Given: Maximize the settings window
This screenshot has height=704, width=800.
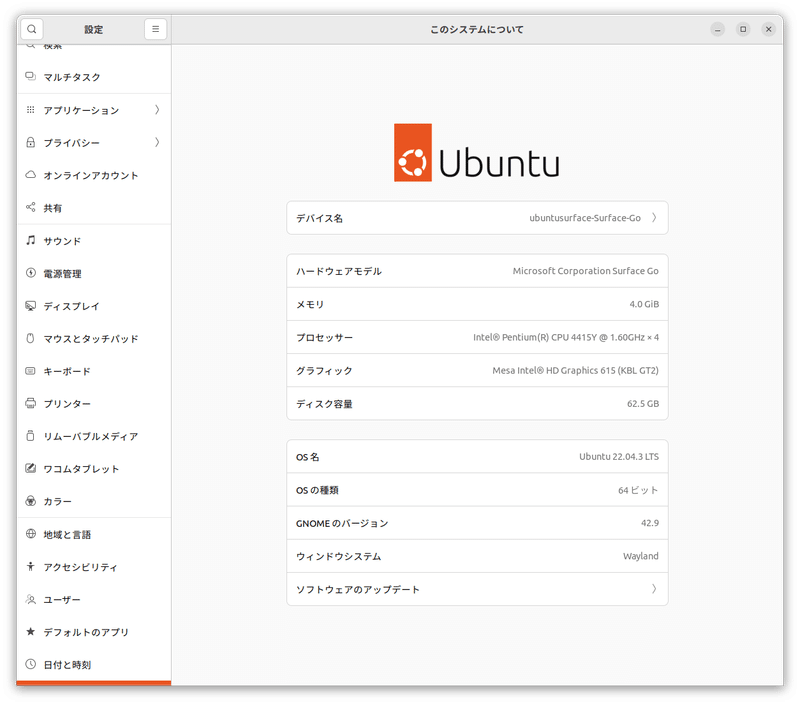Looking at the screenshot, I should point(743,29).
